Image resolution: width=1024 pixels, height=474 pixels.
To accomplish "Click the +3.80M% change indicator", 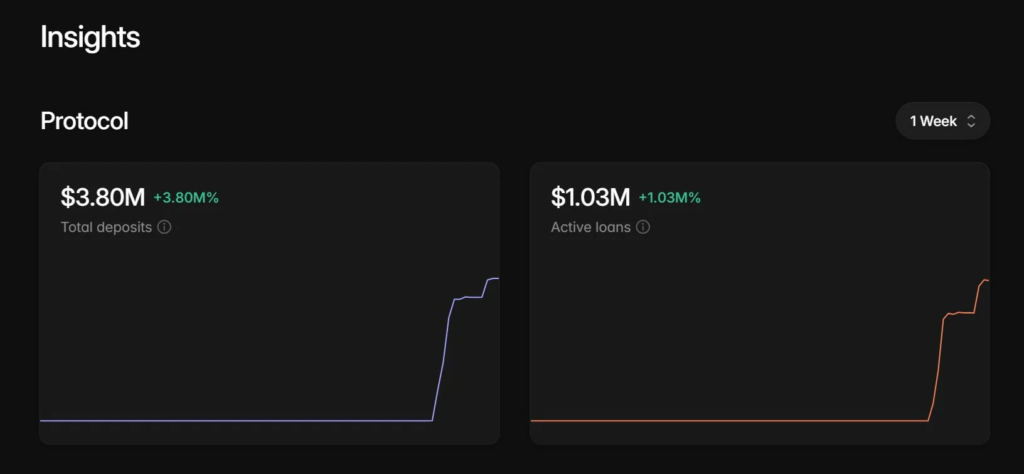I will (186, 198).
